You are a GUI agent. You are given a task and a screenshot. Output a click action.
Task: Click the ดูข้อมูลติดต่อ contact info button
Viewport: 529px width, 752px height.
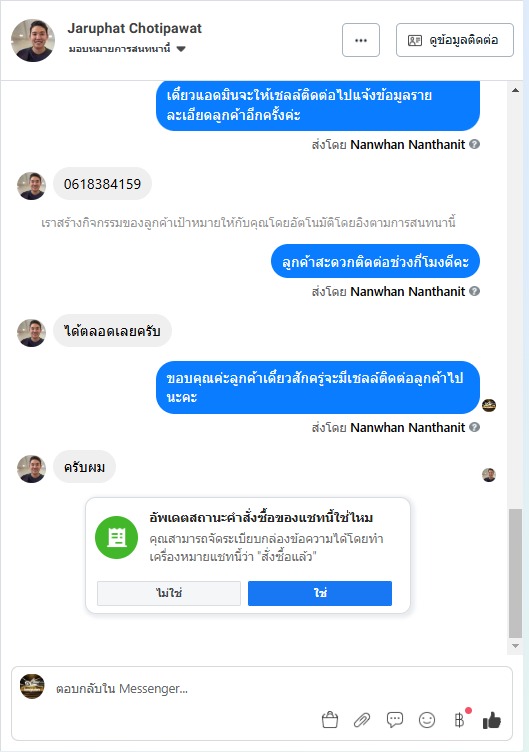point(455,40)
